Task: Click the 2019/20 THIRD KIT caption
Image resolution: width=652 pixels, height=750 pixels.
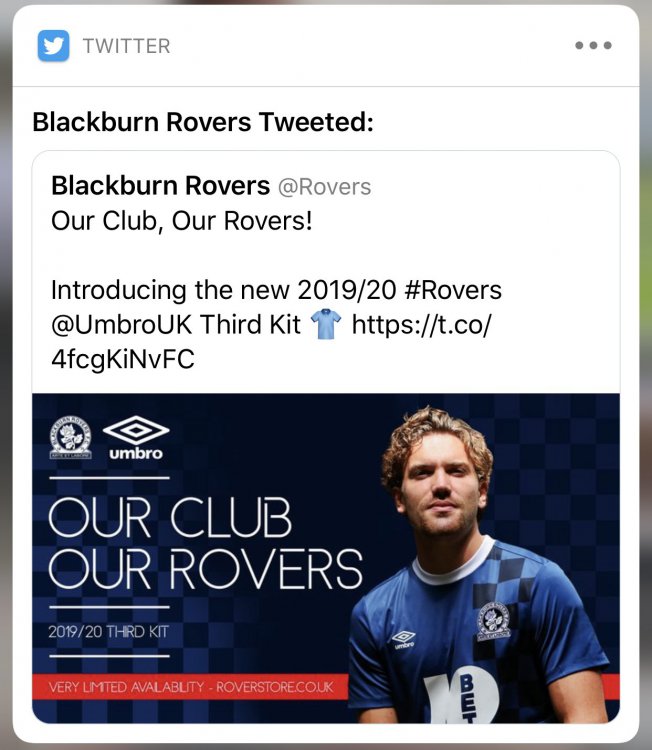Action: (x=107, y=631)
